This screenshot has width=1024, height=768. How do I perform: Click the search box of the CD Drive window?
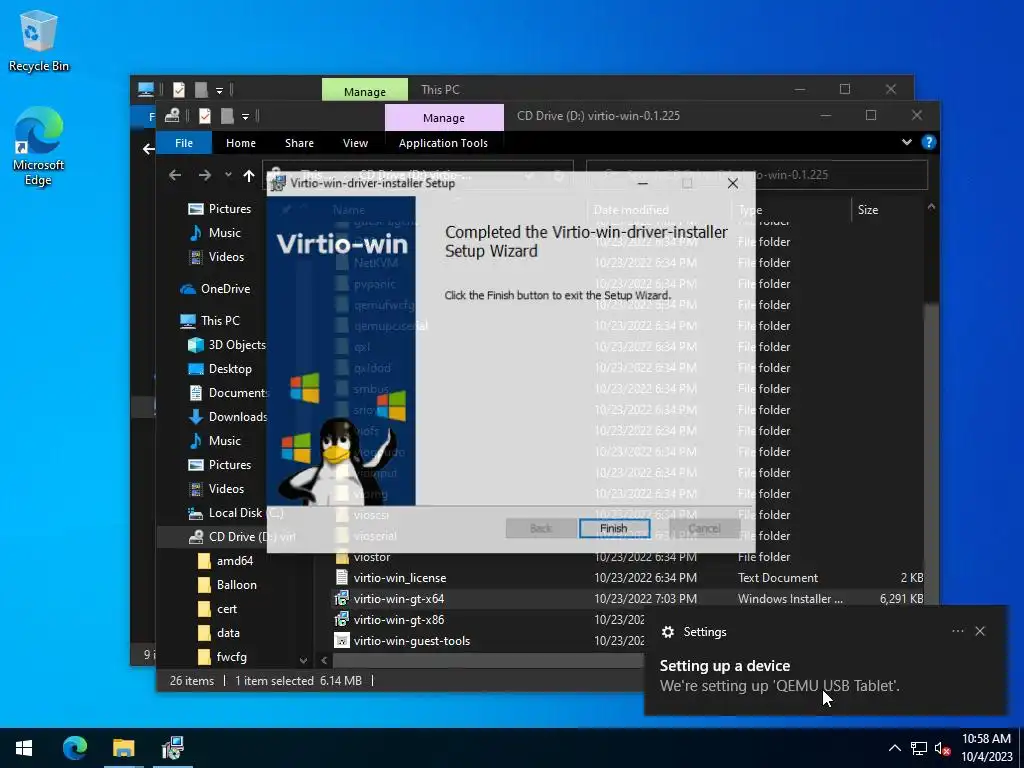(757, 175)
